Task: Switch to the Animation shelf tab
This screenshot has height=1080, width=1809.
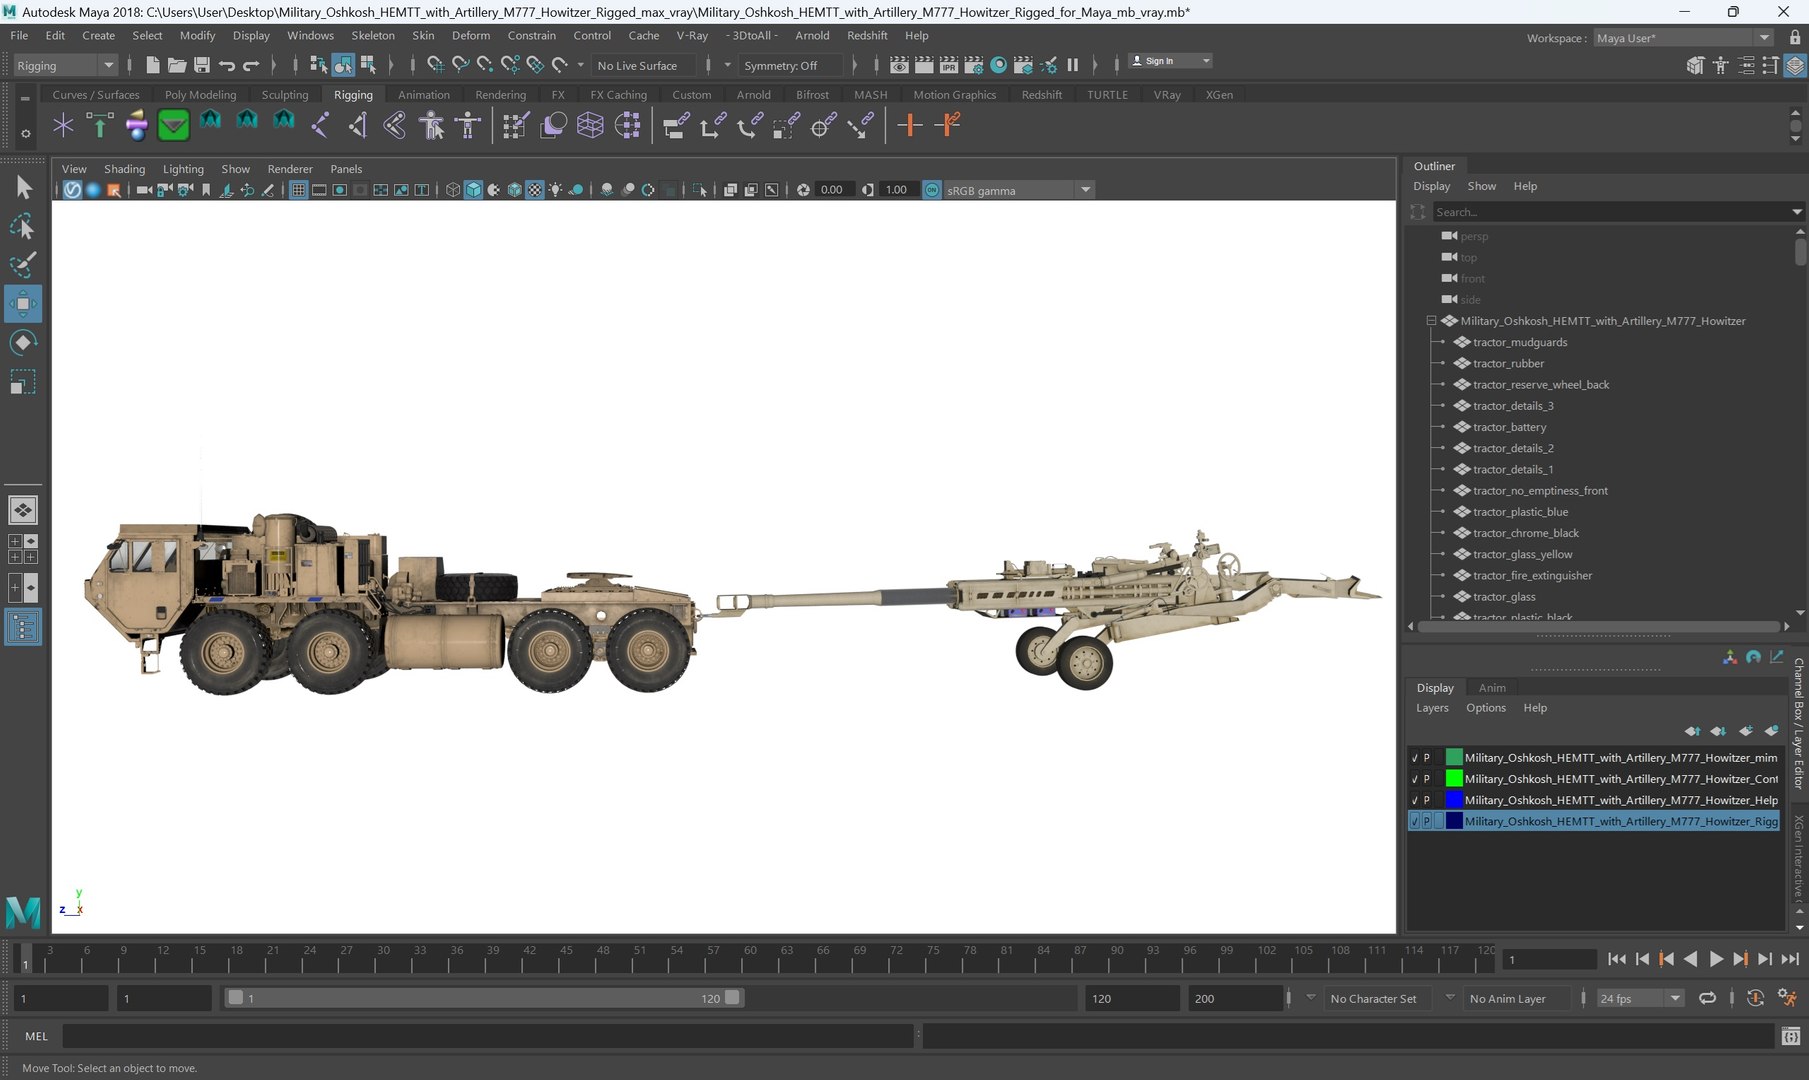Action: coord(424,95)
